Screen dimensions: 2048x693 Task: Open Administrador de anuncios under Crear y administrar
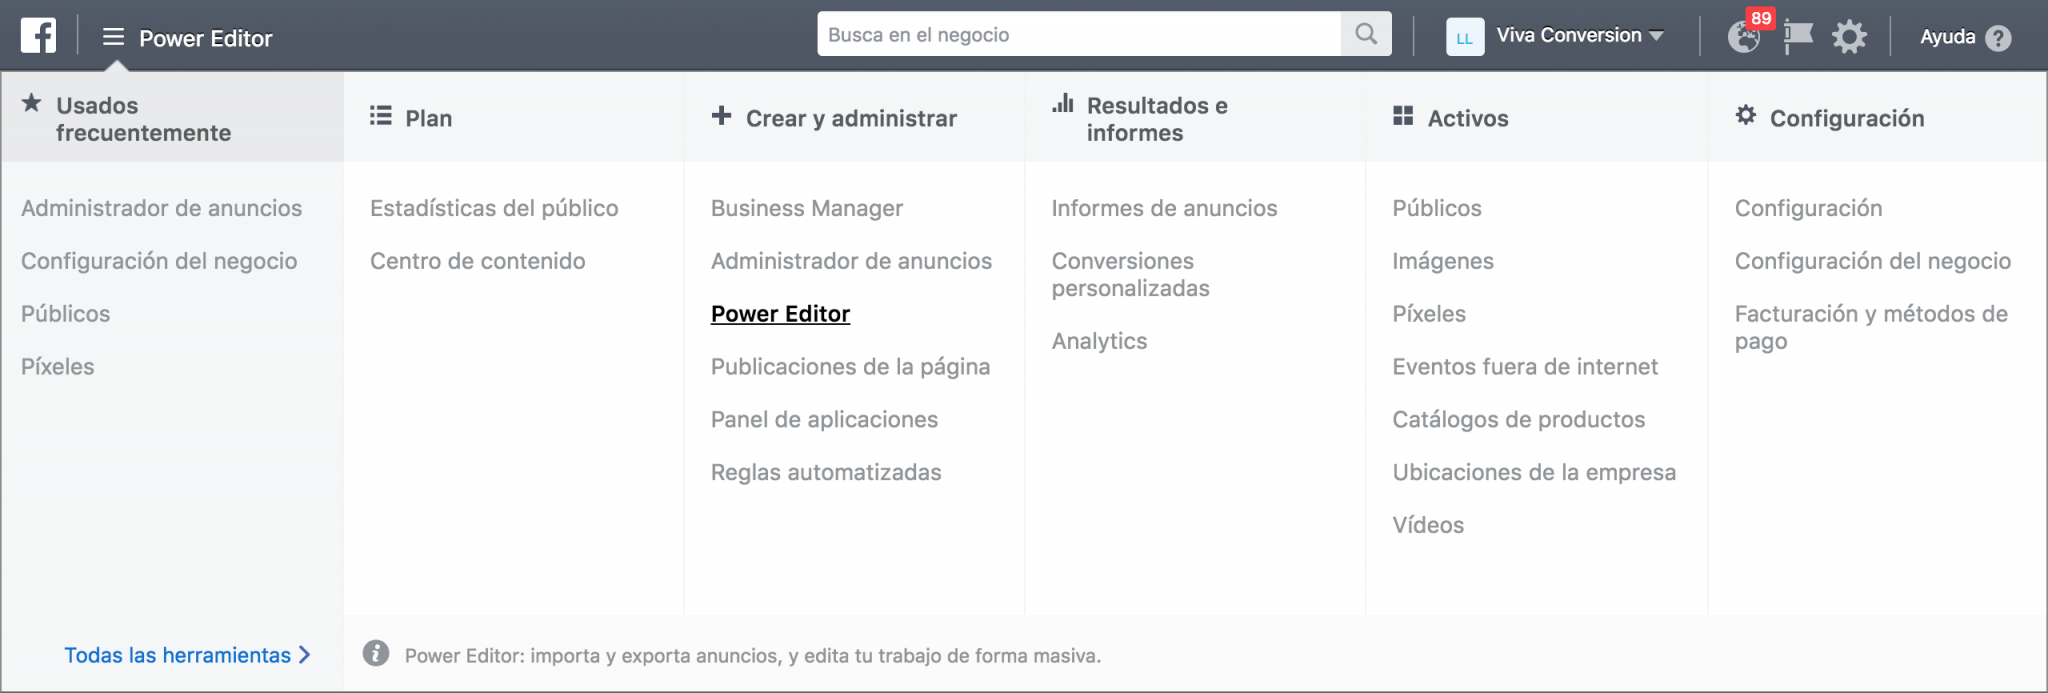pos(851,261)
